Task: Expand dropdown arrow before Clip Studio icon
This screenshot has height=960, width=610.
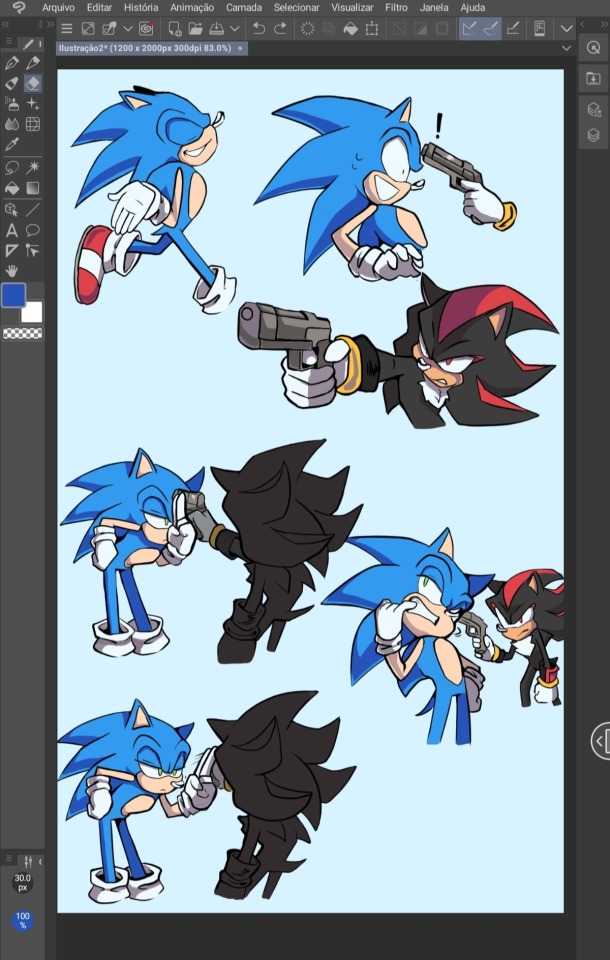Action: 128,28
